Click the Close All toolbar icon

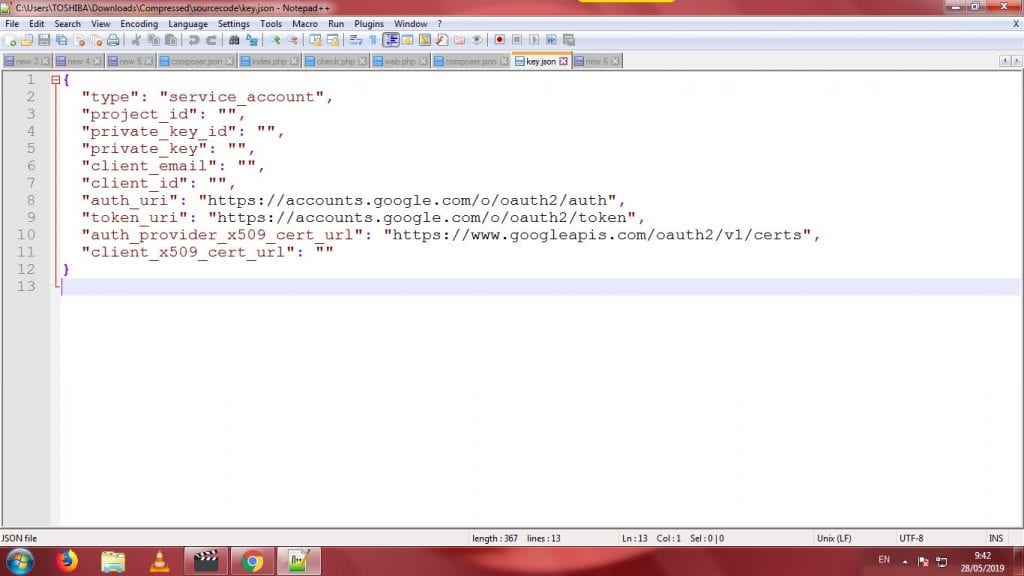point(96,40)
